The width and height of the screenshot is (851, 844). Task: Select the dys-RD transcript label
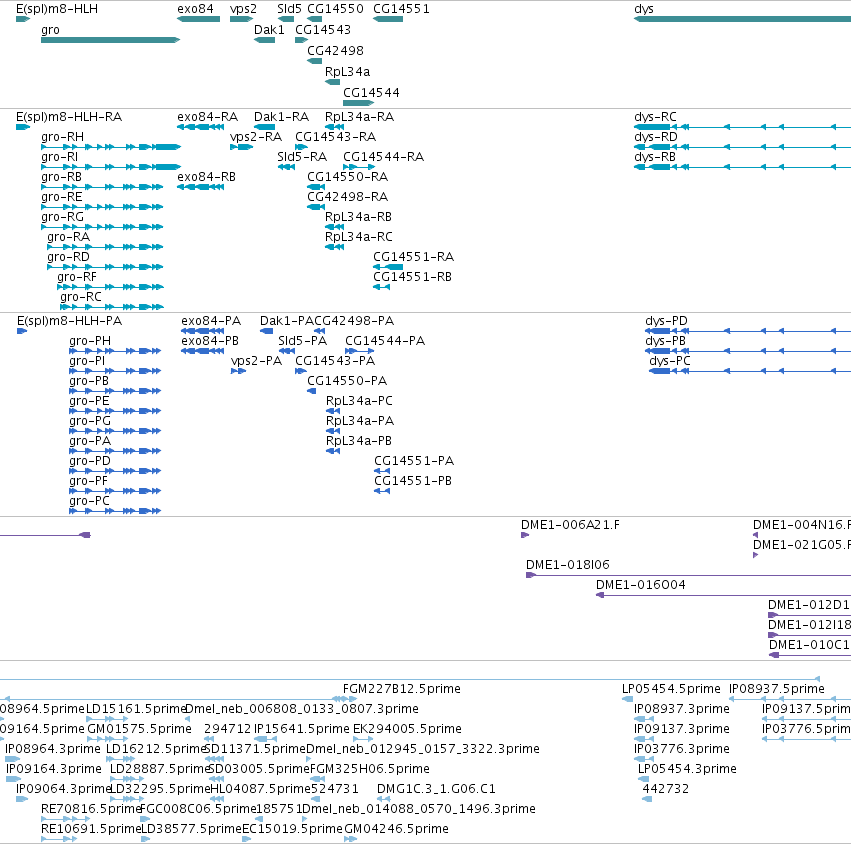click(656, 137)
